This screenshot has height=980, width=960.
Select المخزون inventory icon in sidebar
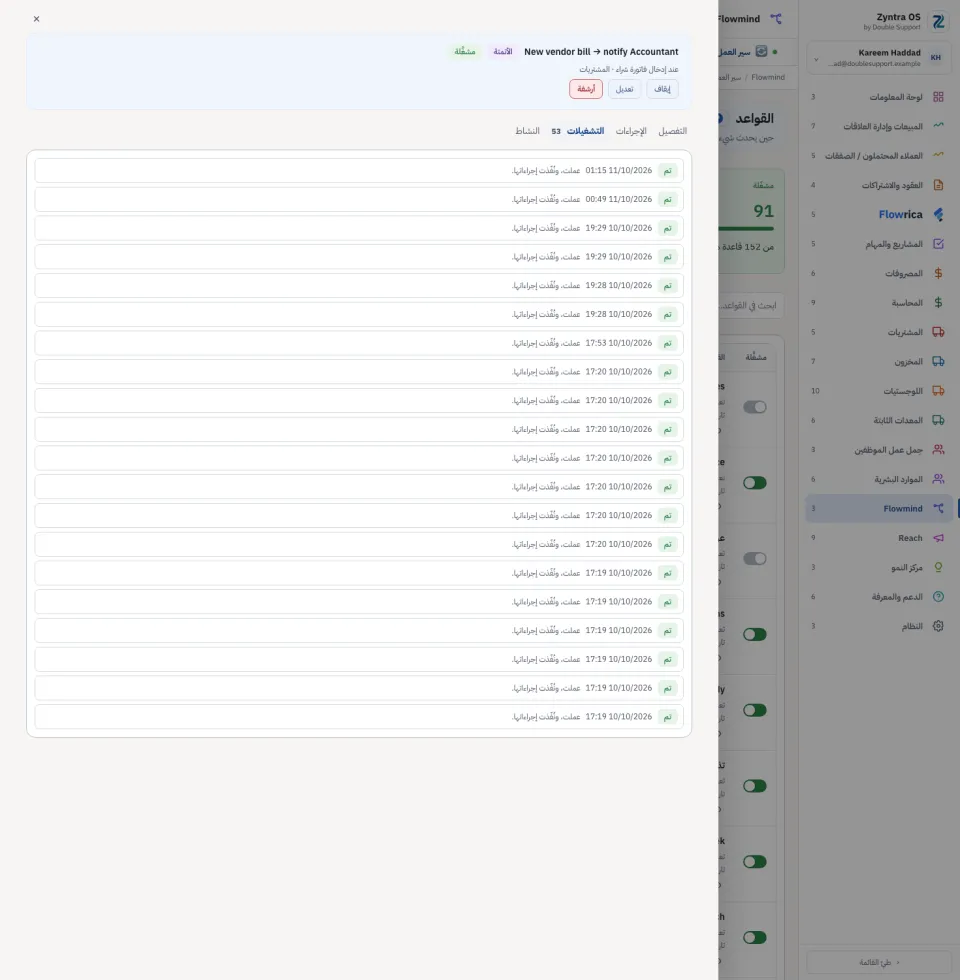[938, 361]
